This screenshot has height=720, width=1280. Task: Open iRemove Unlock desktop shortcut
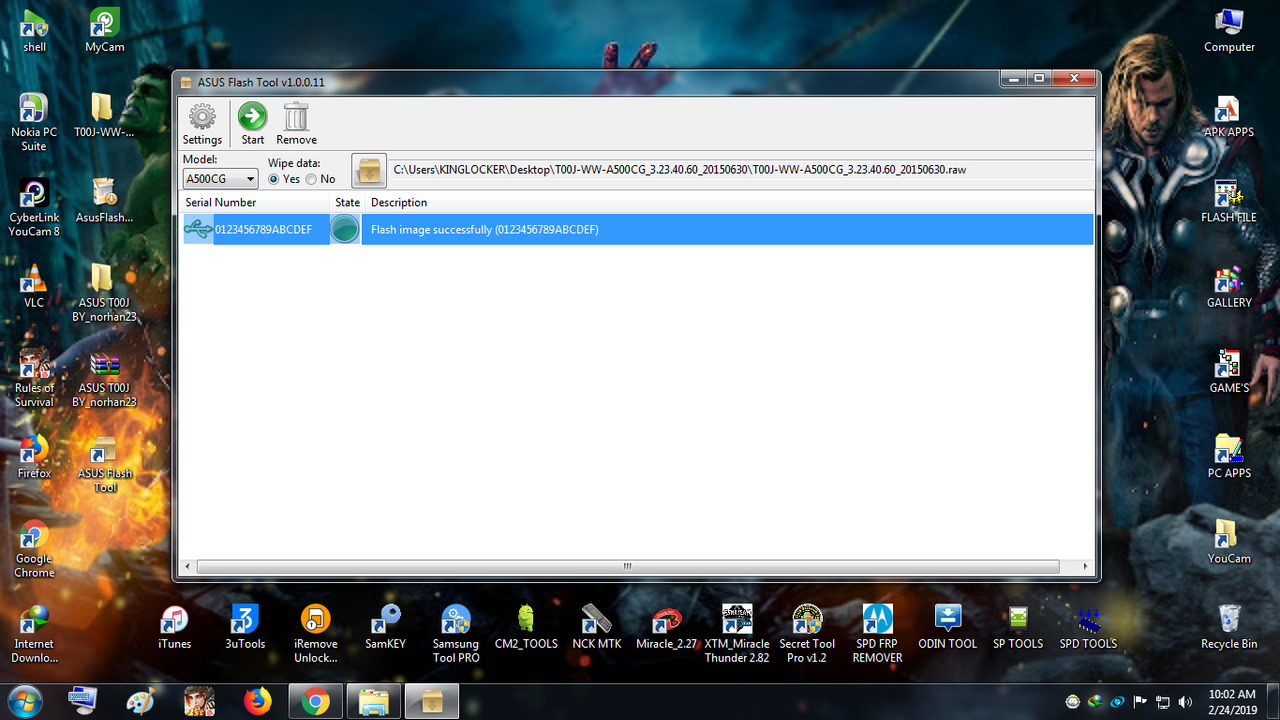coord(315,634)
